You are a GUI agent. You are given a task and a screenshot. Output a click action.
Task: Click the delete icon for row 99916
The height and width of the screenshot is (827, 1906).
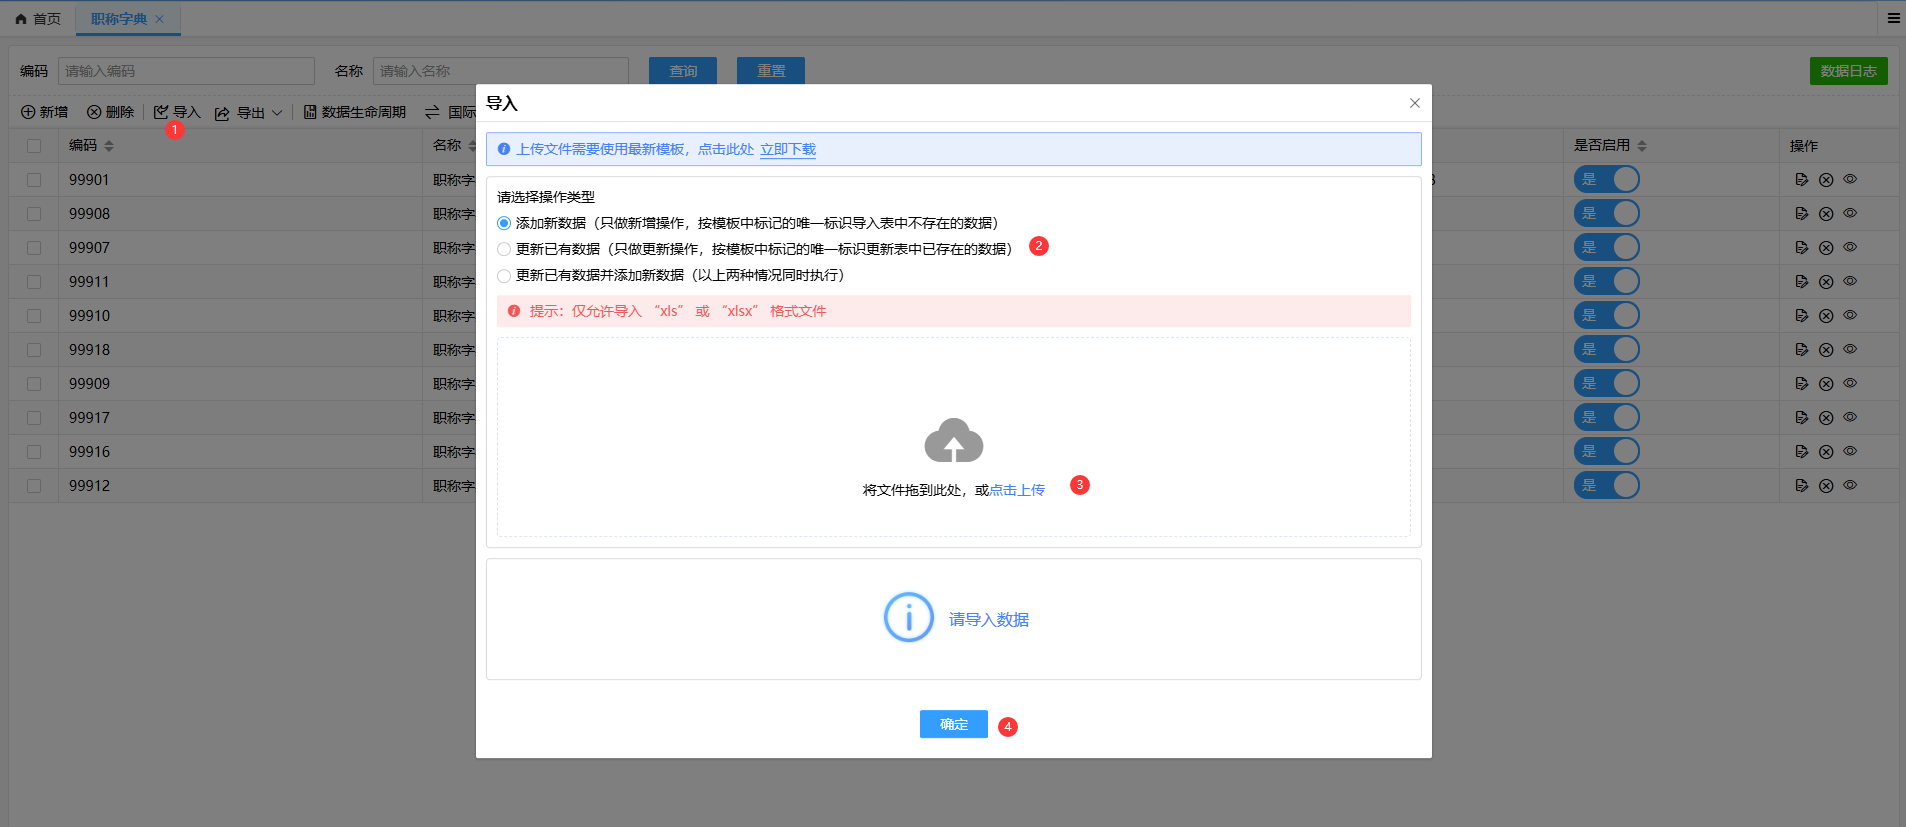[x=1826, y=452]
